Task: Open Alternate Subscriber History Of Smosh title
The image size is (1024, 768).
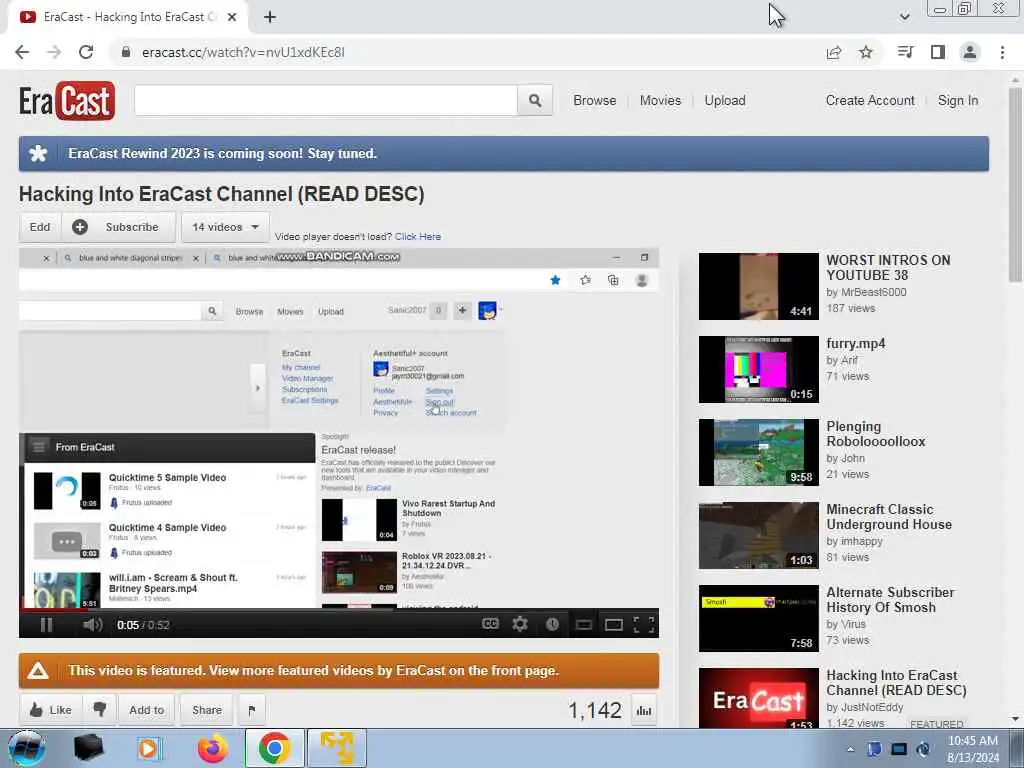Action: pyautogui.click(x=890, y=600)
